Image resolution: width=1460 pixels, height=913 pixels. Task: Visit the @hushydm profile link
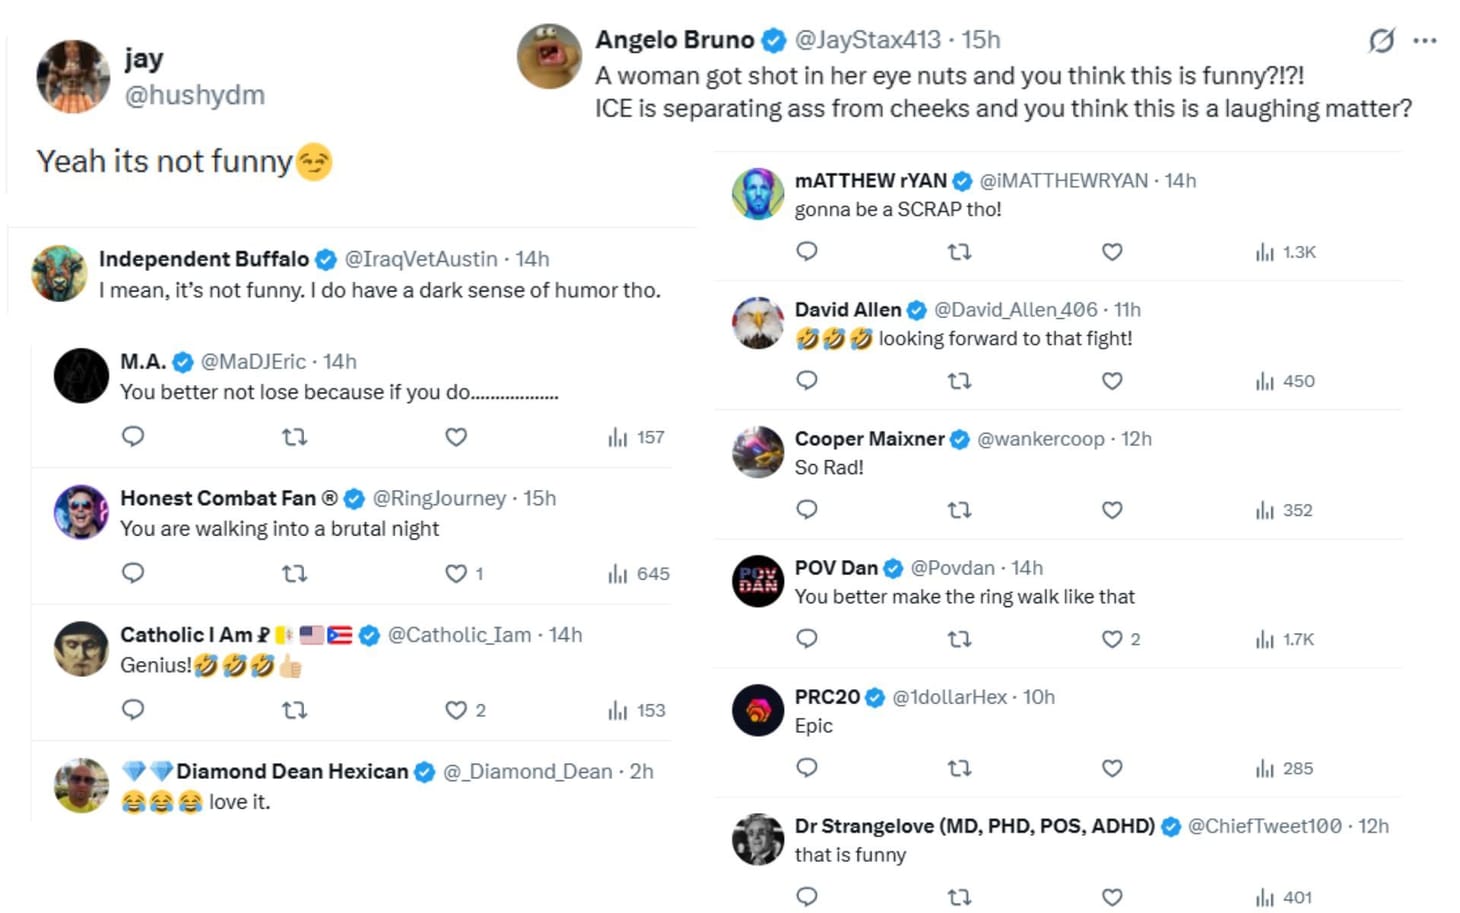pos(196,95)
